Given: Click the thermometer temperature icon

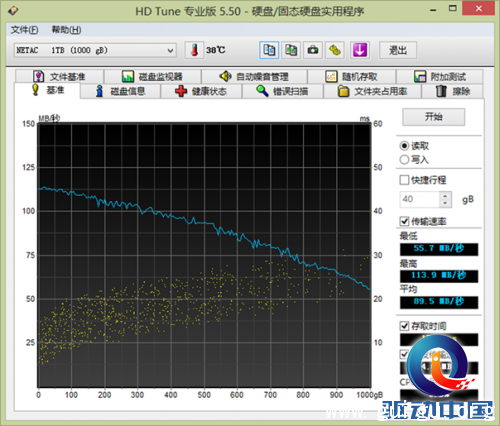Looking at the screenshot, I should [194, 50].
